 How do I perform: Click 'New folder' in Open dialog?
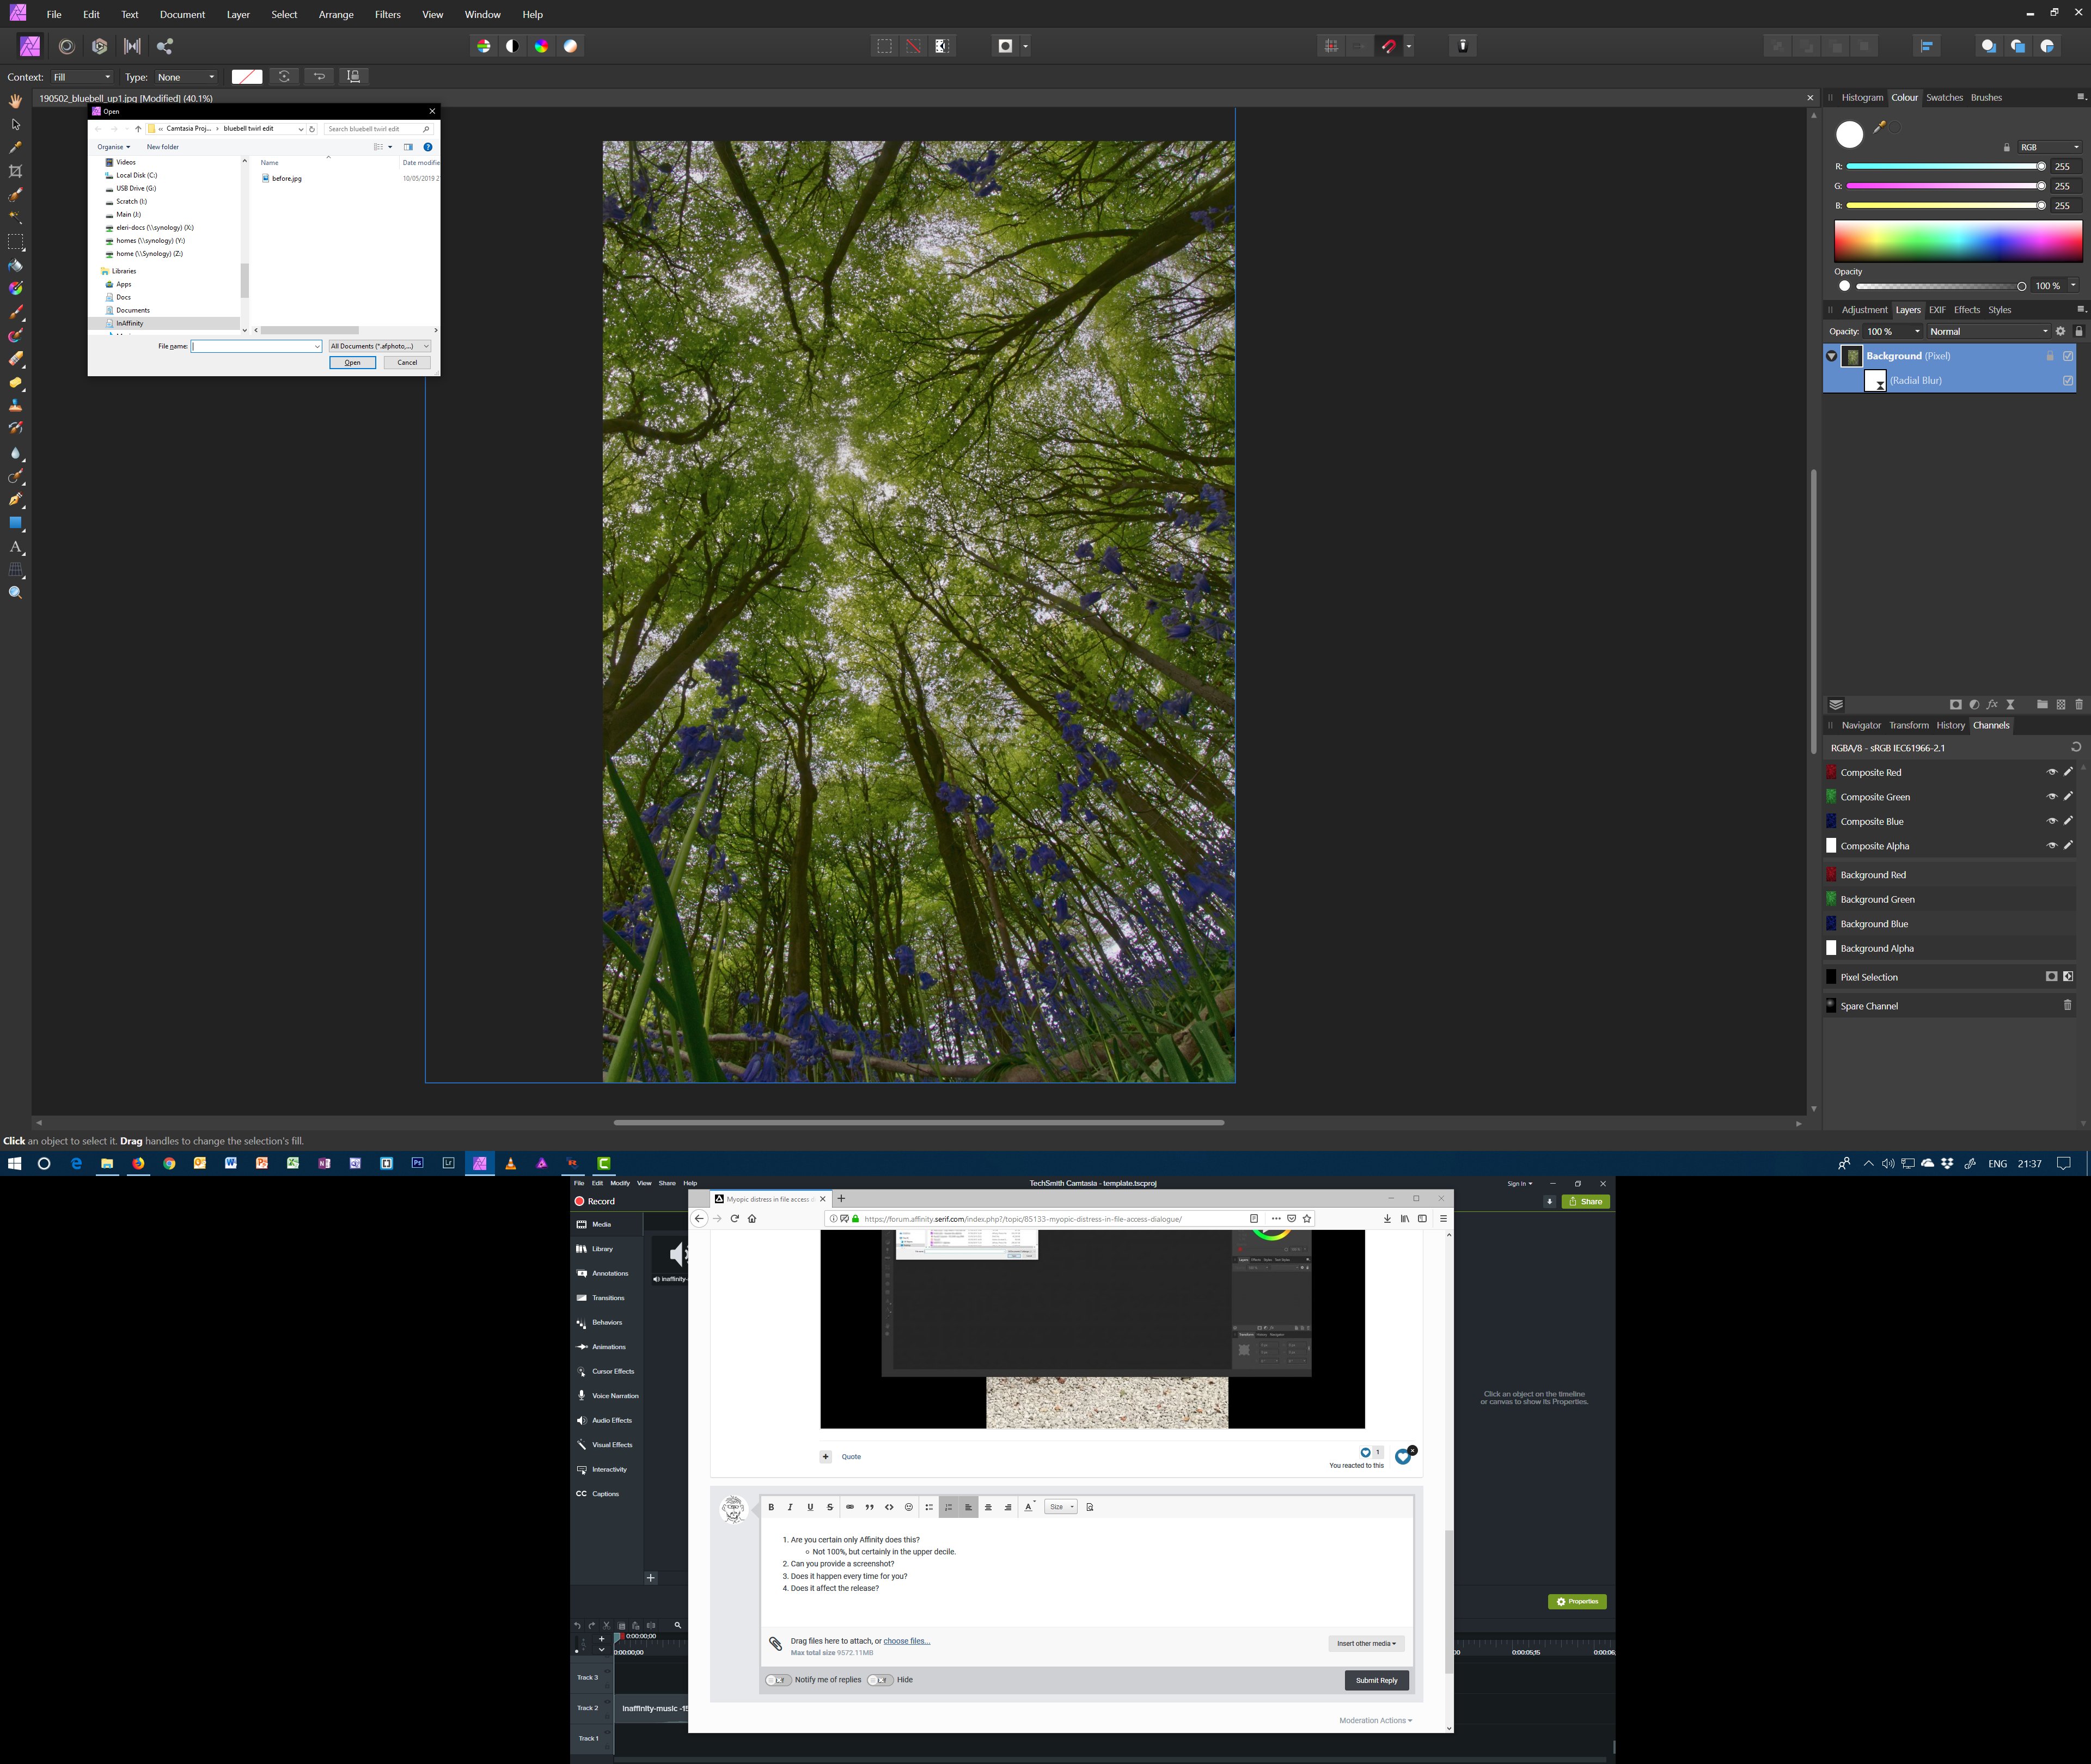tap(163, 147)
